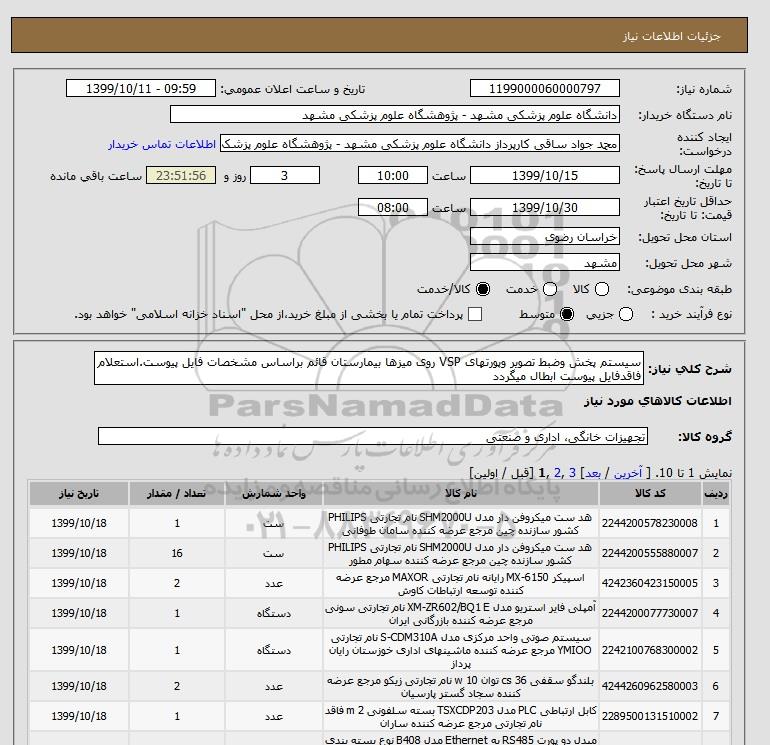
Task: Select product code 4242360423150005
Action: click(x=650, y=583)
